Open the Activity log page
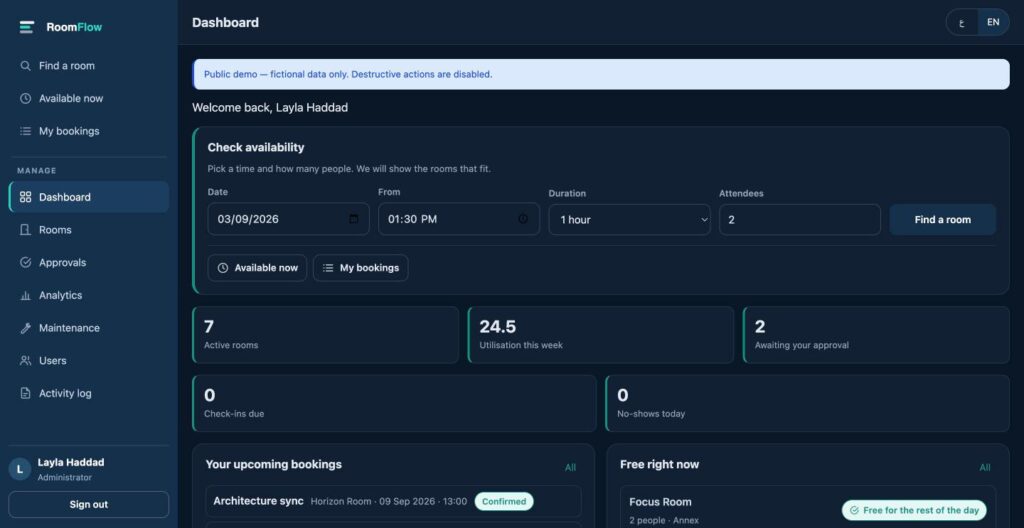Viewport: 1024px width, 528px height. 89,393
